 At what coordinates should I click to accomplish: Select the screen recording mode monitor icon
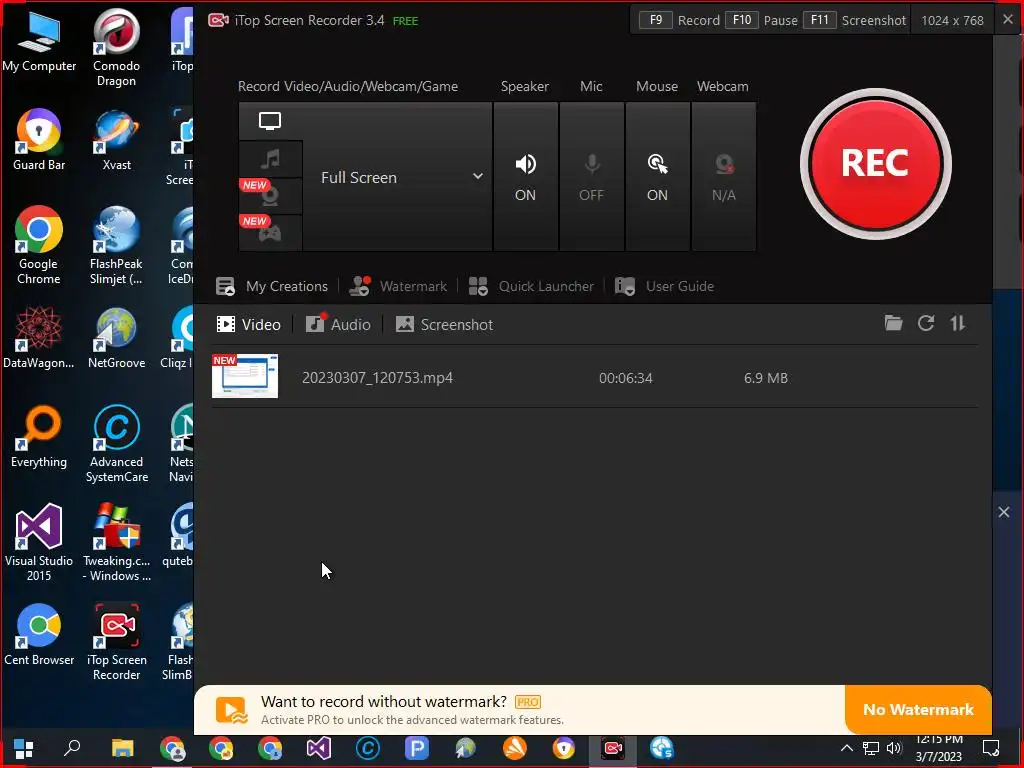click(270, 121)
